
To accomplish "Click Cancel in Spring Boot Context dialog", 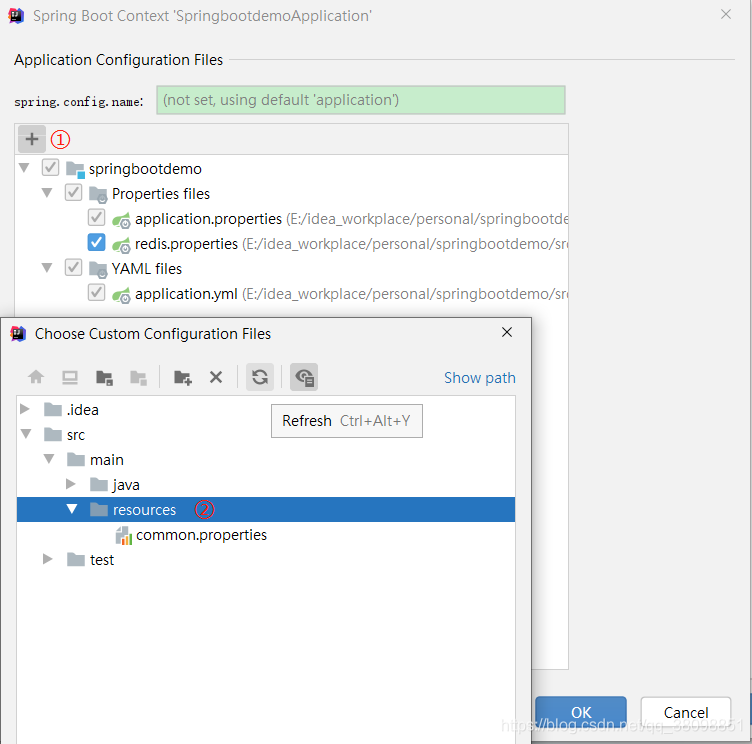I will (686, 713).
